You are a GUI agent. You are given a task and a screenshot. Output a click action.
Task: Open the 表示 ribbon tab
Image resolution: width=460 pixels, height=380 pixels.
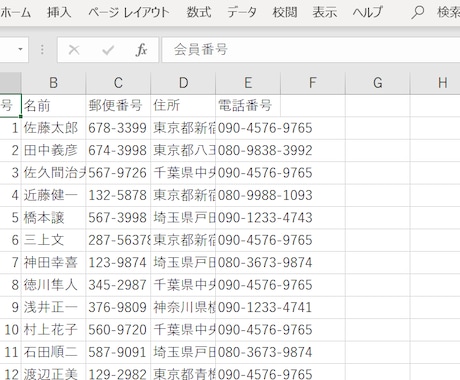point(325,13)
